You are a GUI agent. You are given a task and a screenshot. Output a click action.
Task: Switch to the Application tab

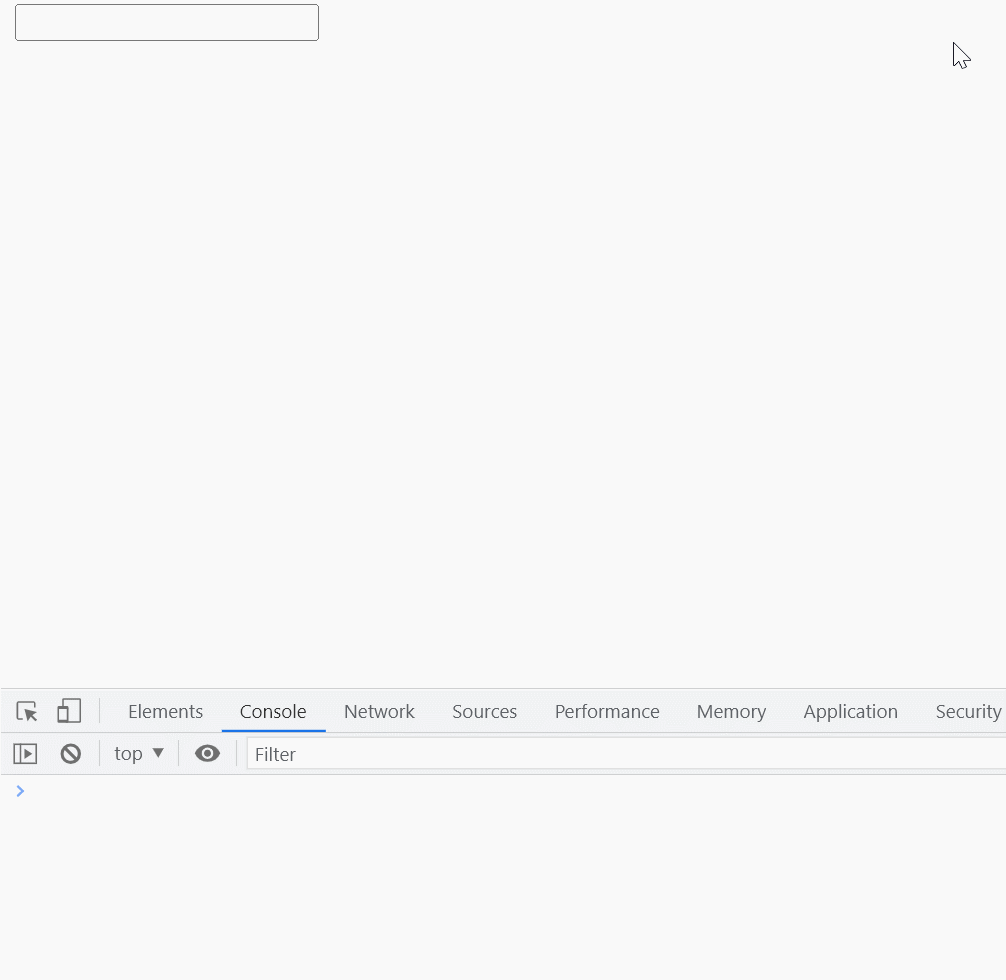coord(851,711)
